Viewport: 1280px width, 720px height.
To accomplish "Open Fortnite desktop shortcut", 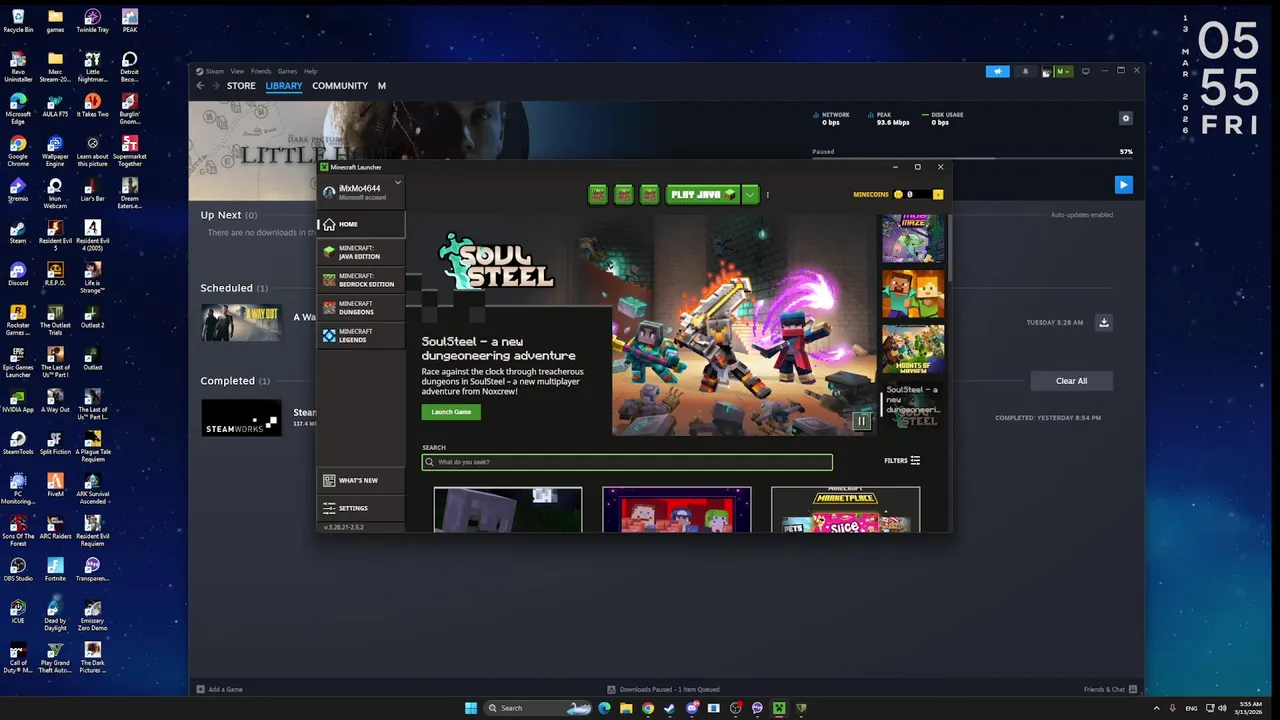I will [55, 569].
